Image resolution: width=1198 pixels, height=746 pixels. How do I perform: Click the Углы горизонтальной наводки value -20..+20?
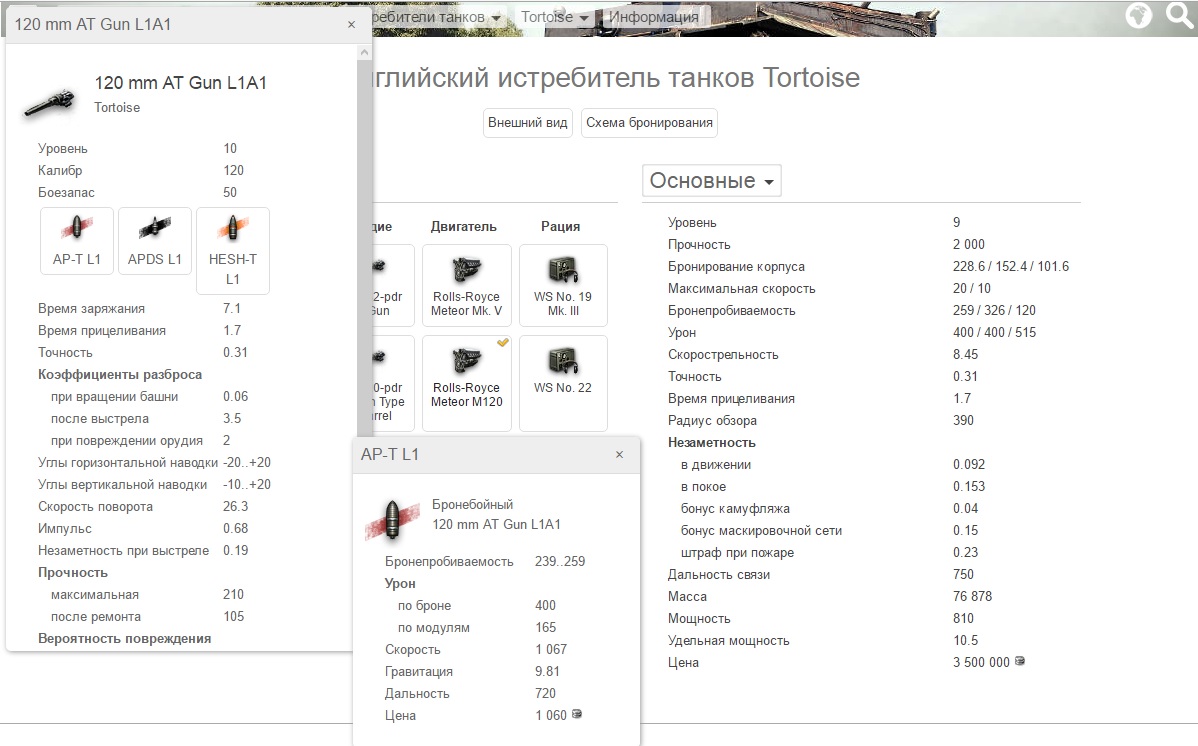tap(247, 462)
